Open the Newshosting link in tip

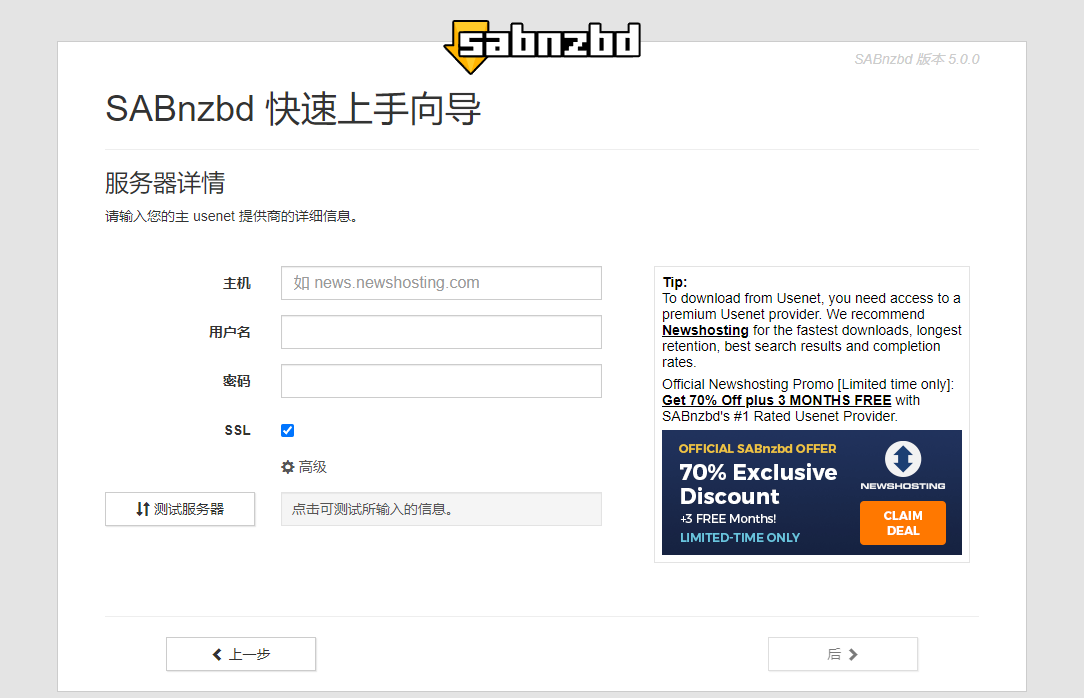(x=705, y=330)
